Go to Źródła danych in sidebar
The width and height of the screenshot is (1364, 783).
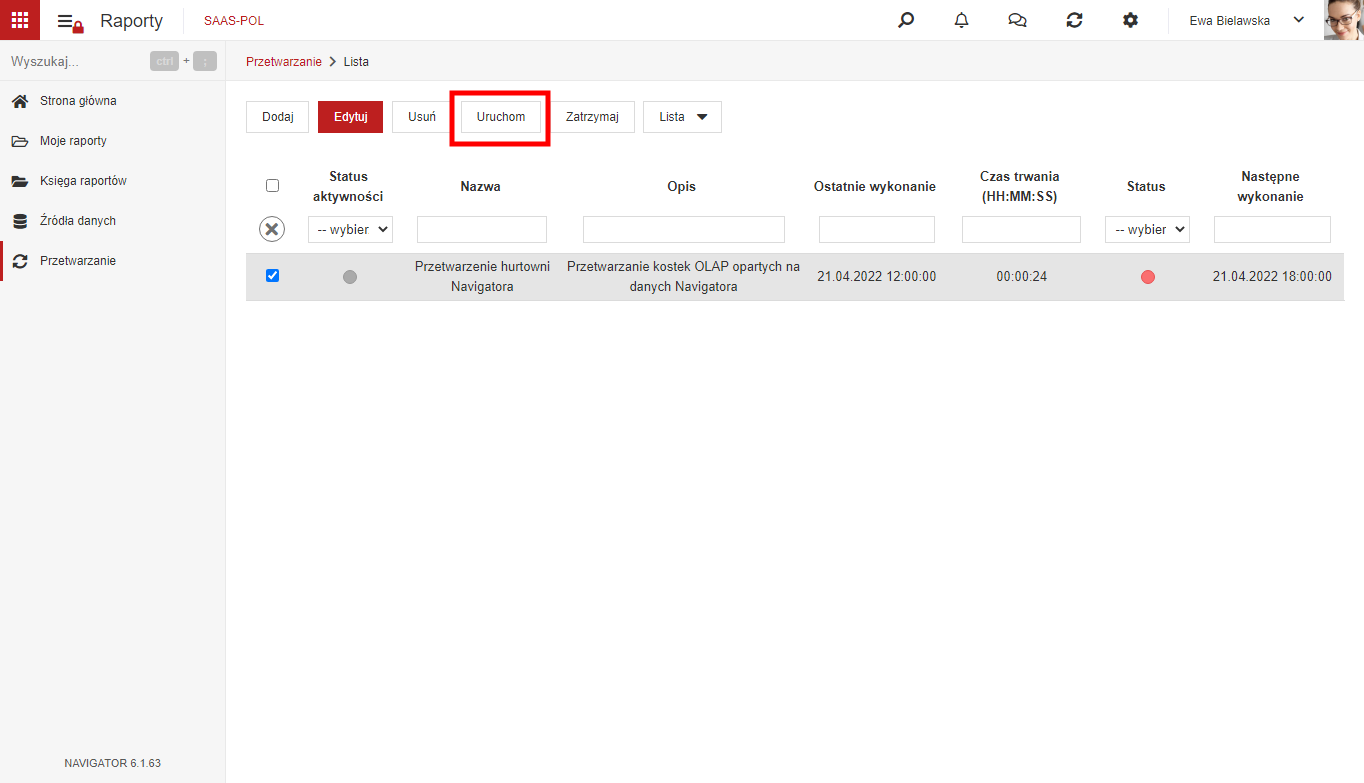pos(78,221)
